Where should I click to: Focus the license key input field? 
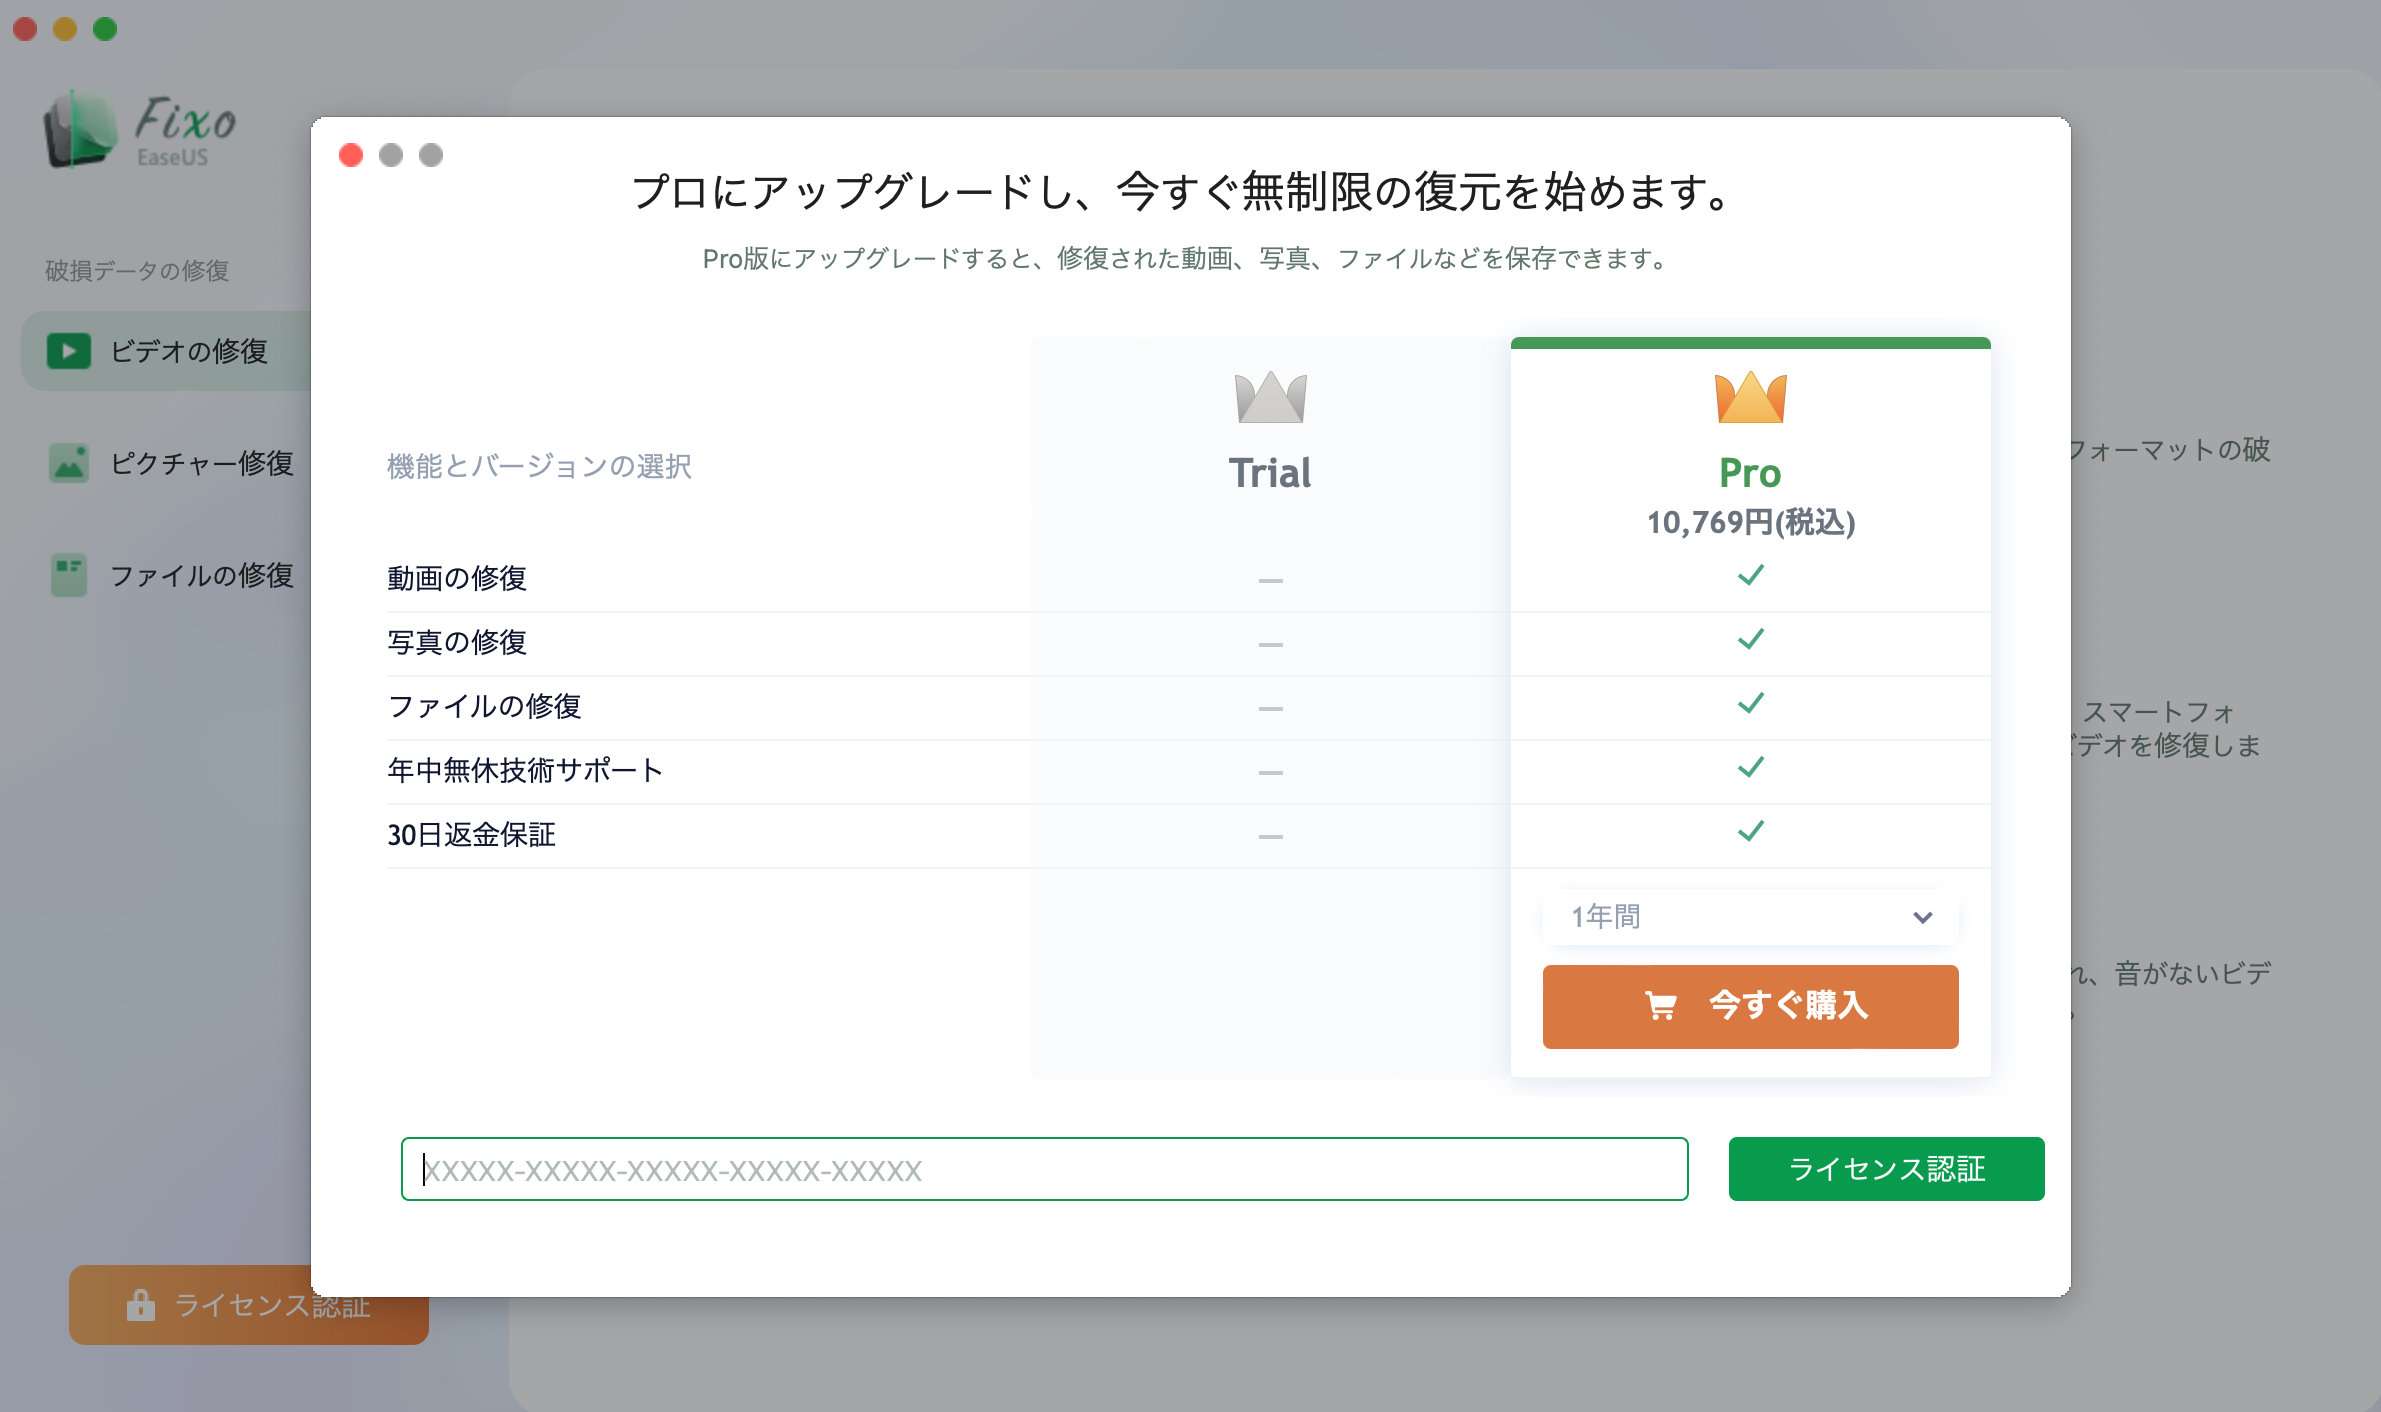pyautogui.click(x=1043, y=1169)
